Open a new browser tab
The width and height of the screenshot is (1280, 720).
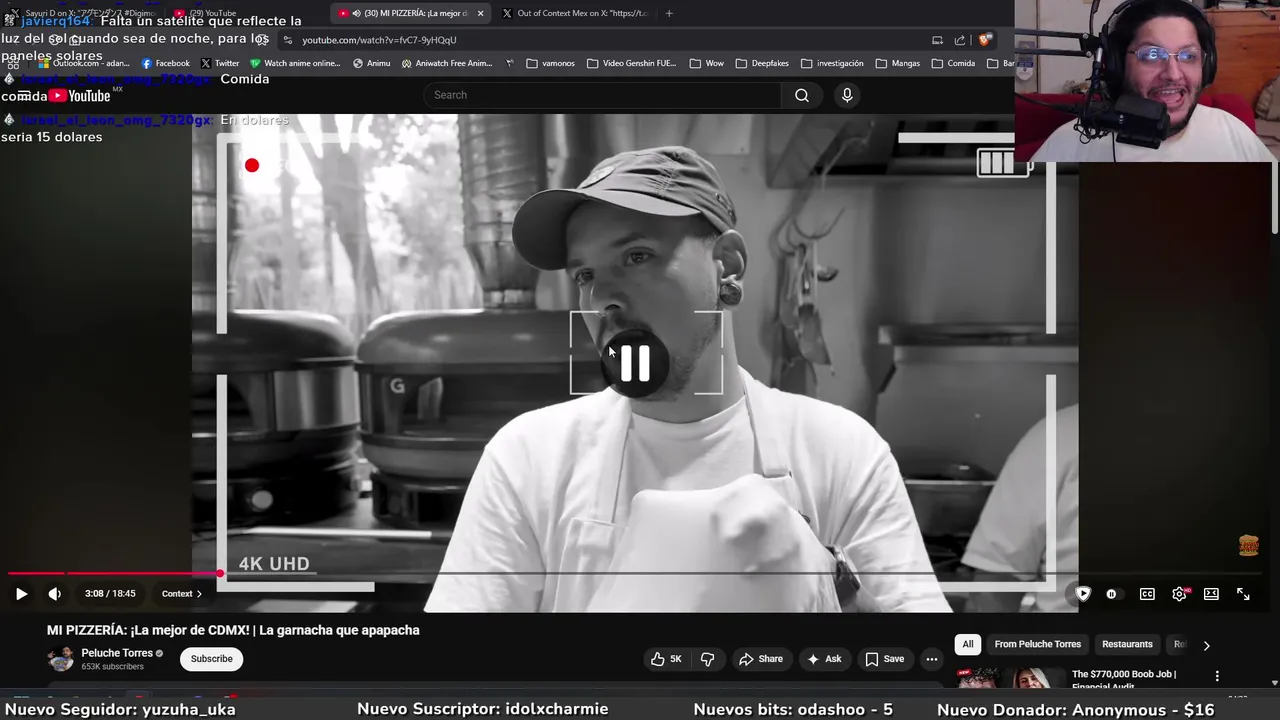pyautogui.click(x=669, y=13)
